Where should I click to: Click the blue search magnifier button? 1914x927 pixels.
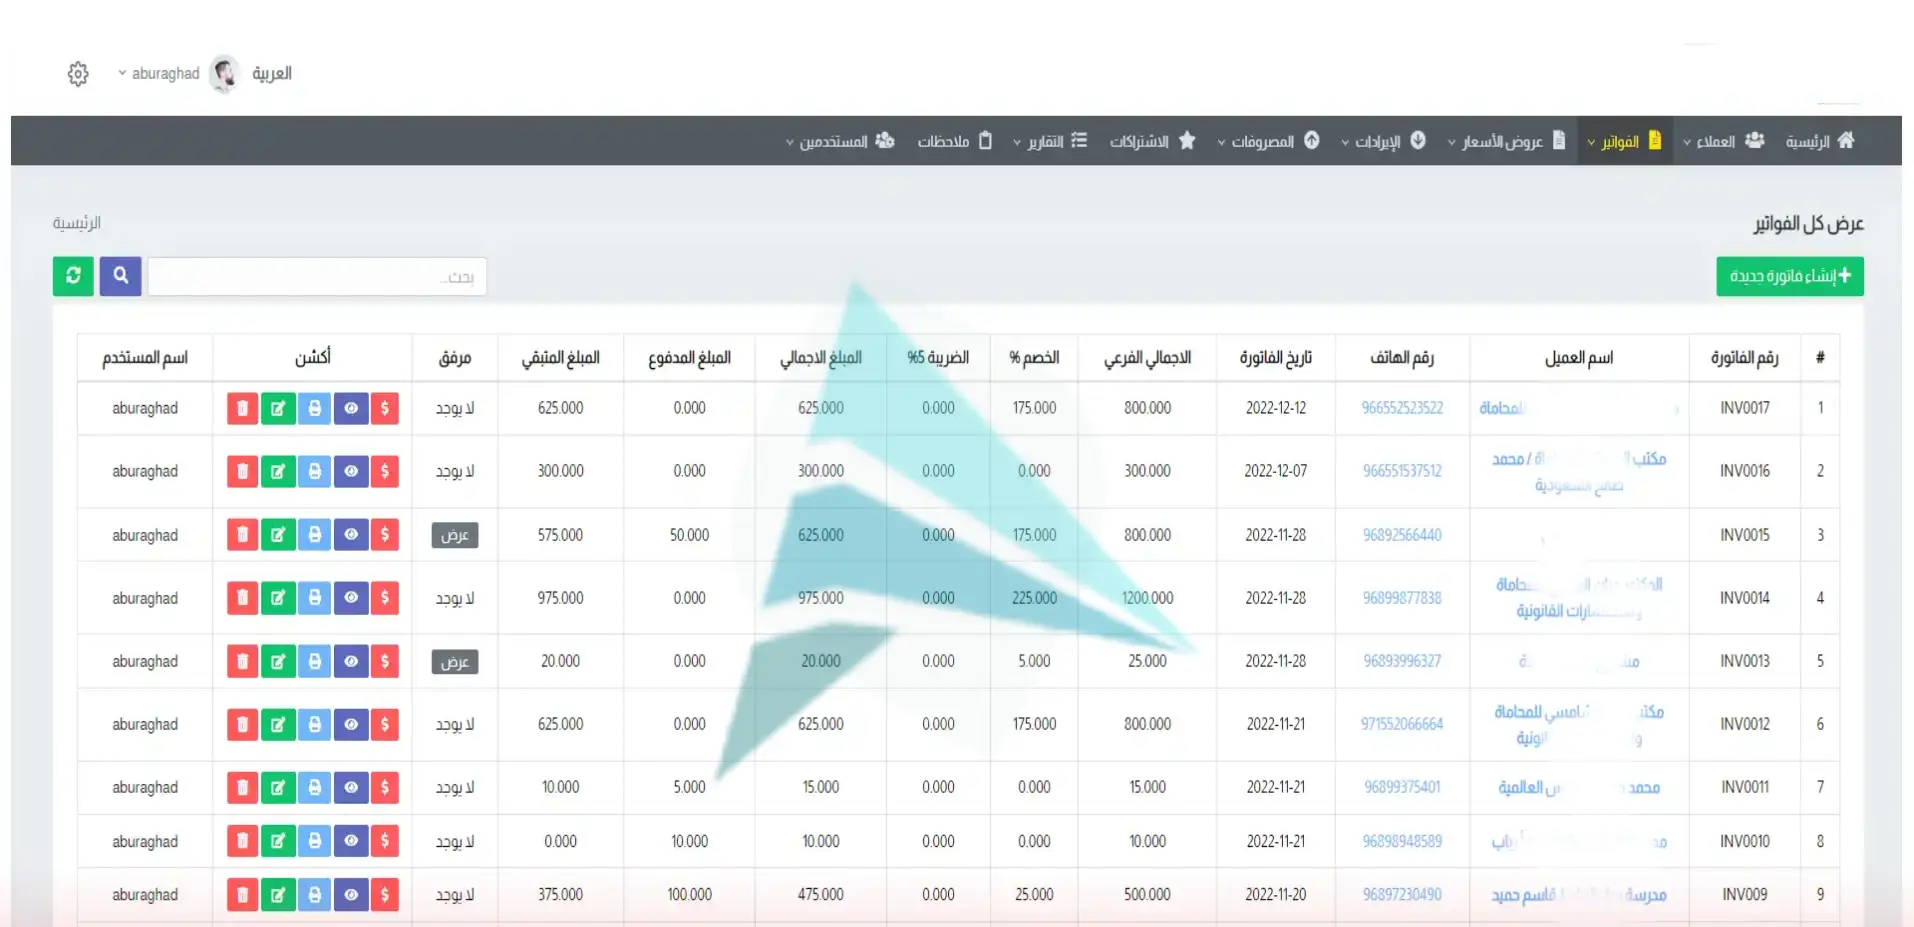[x=120, y=276]
